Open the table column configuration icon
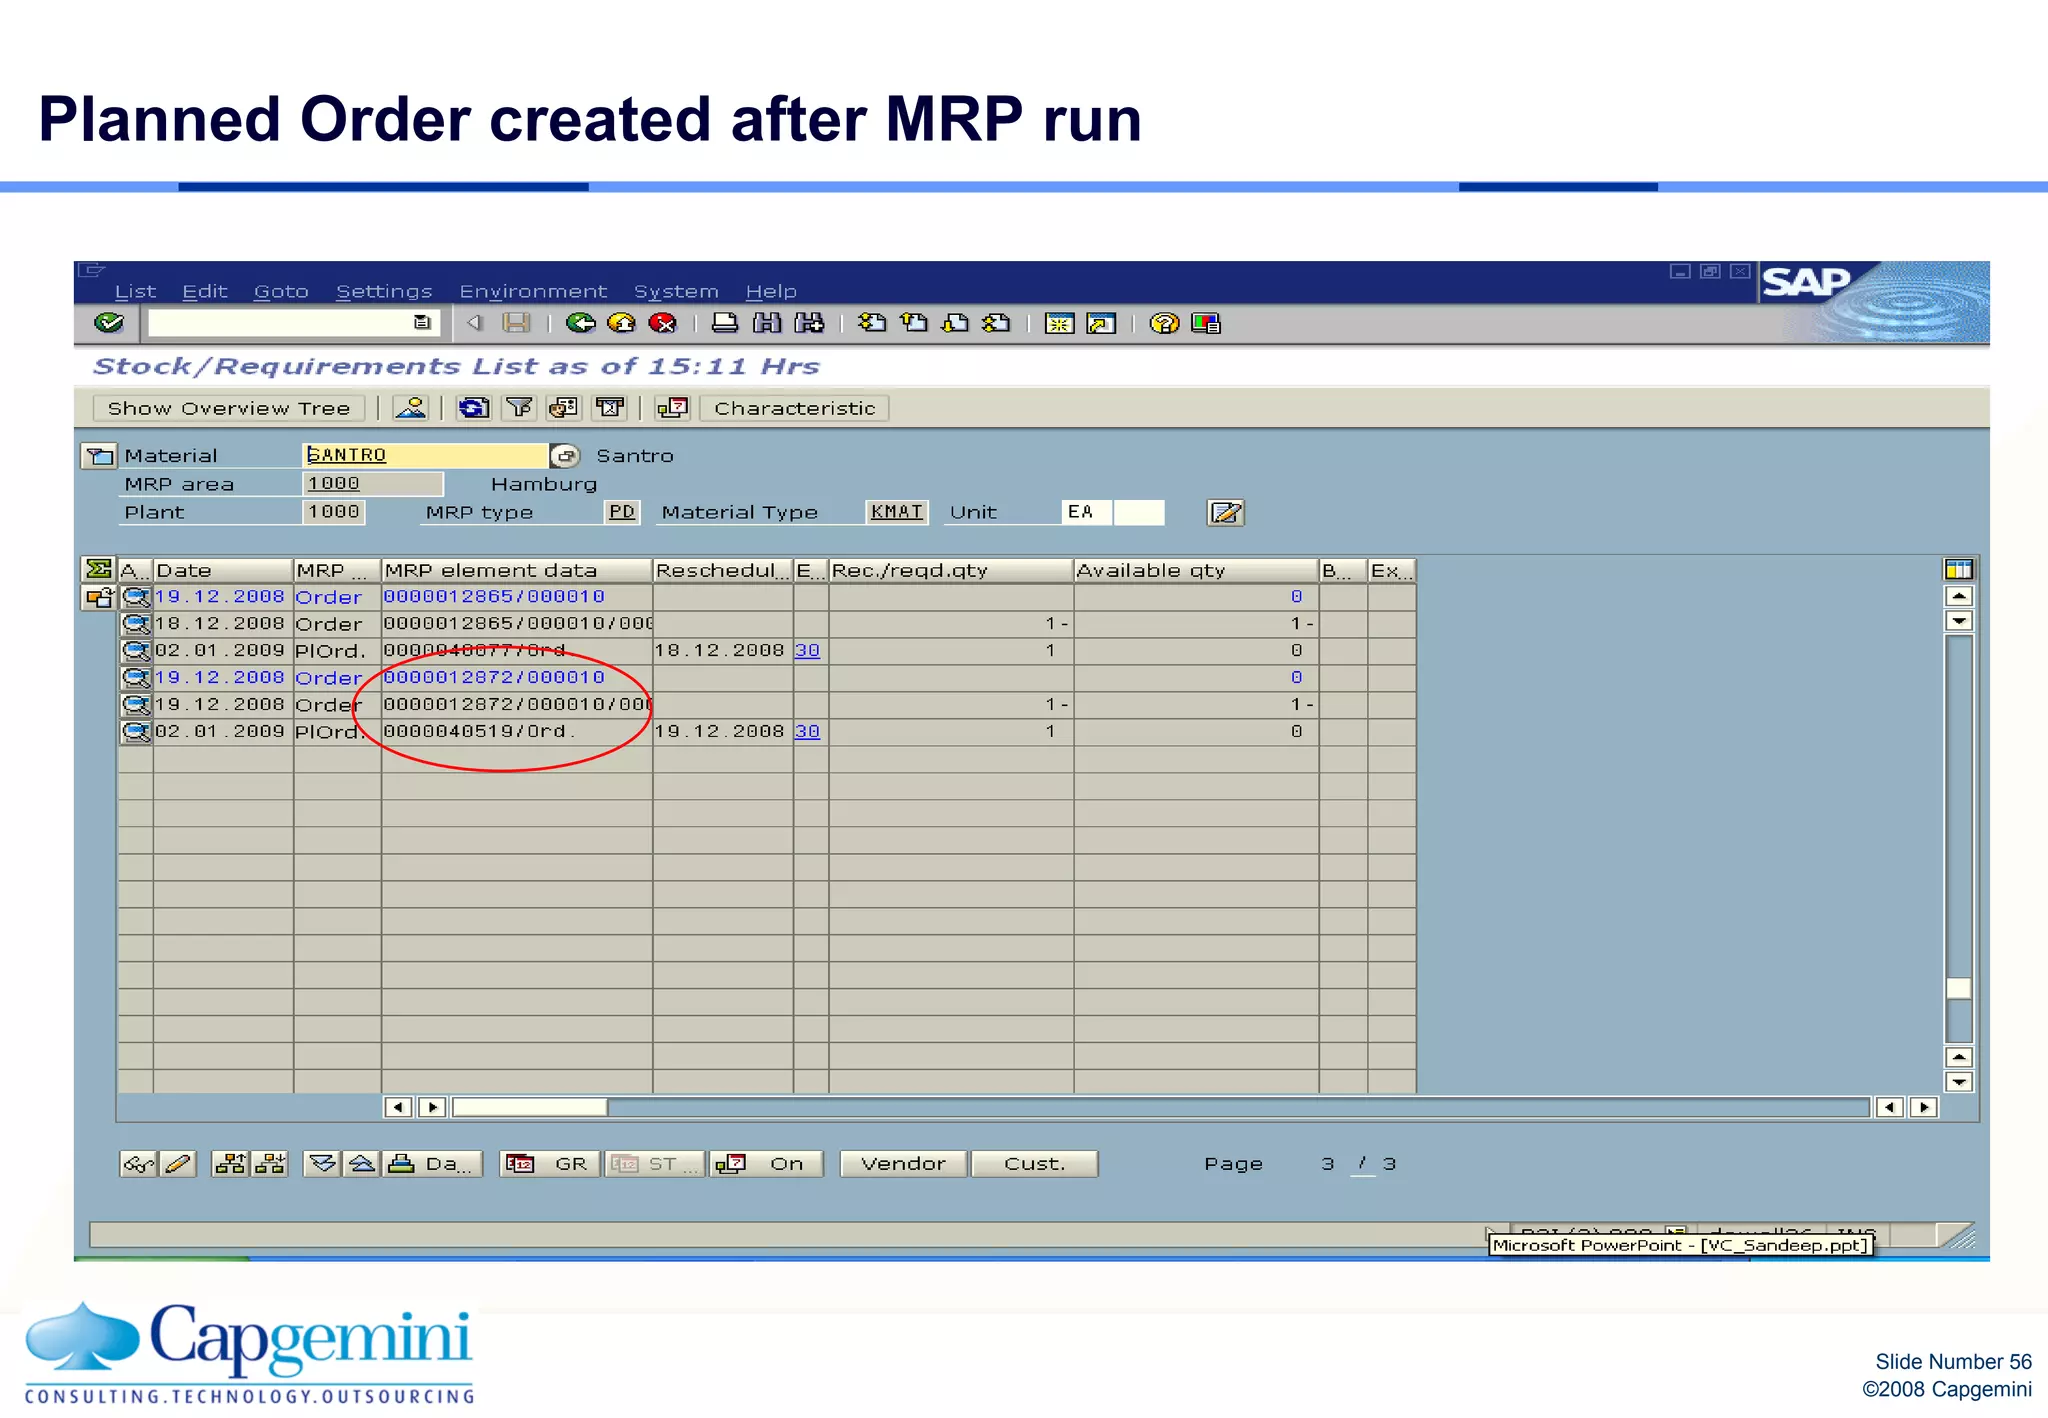This screenshot has height=1418, width=2048. coord(1958,570)
